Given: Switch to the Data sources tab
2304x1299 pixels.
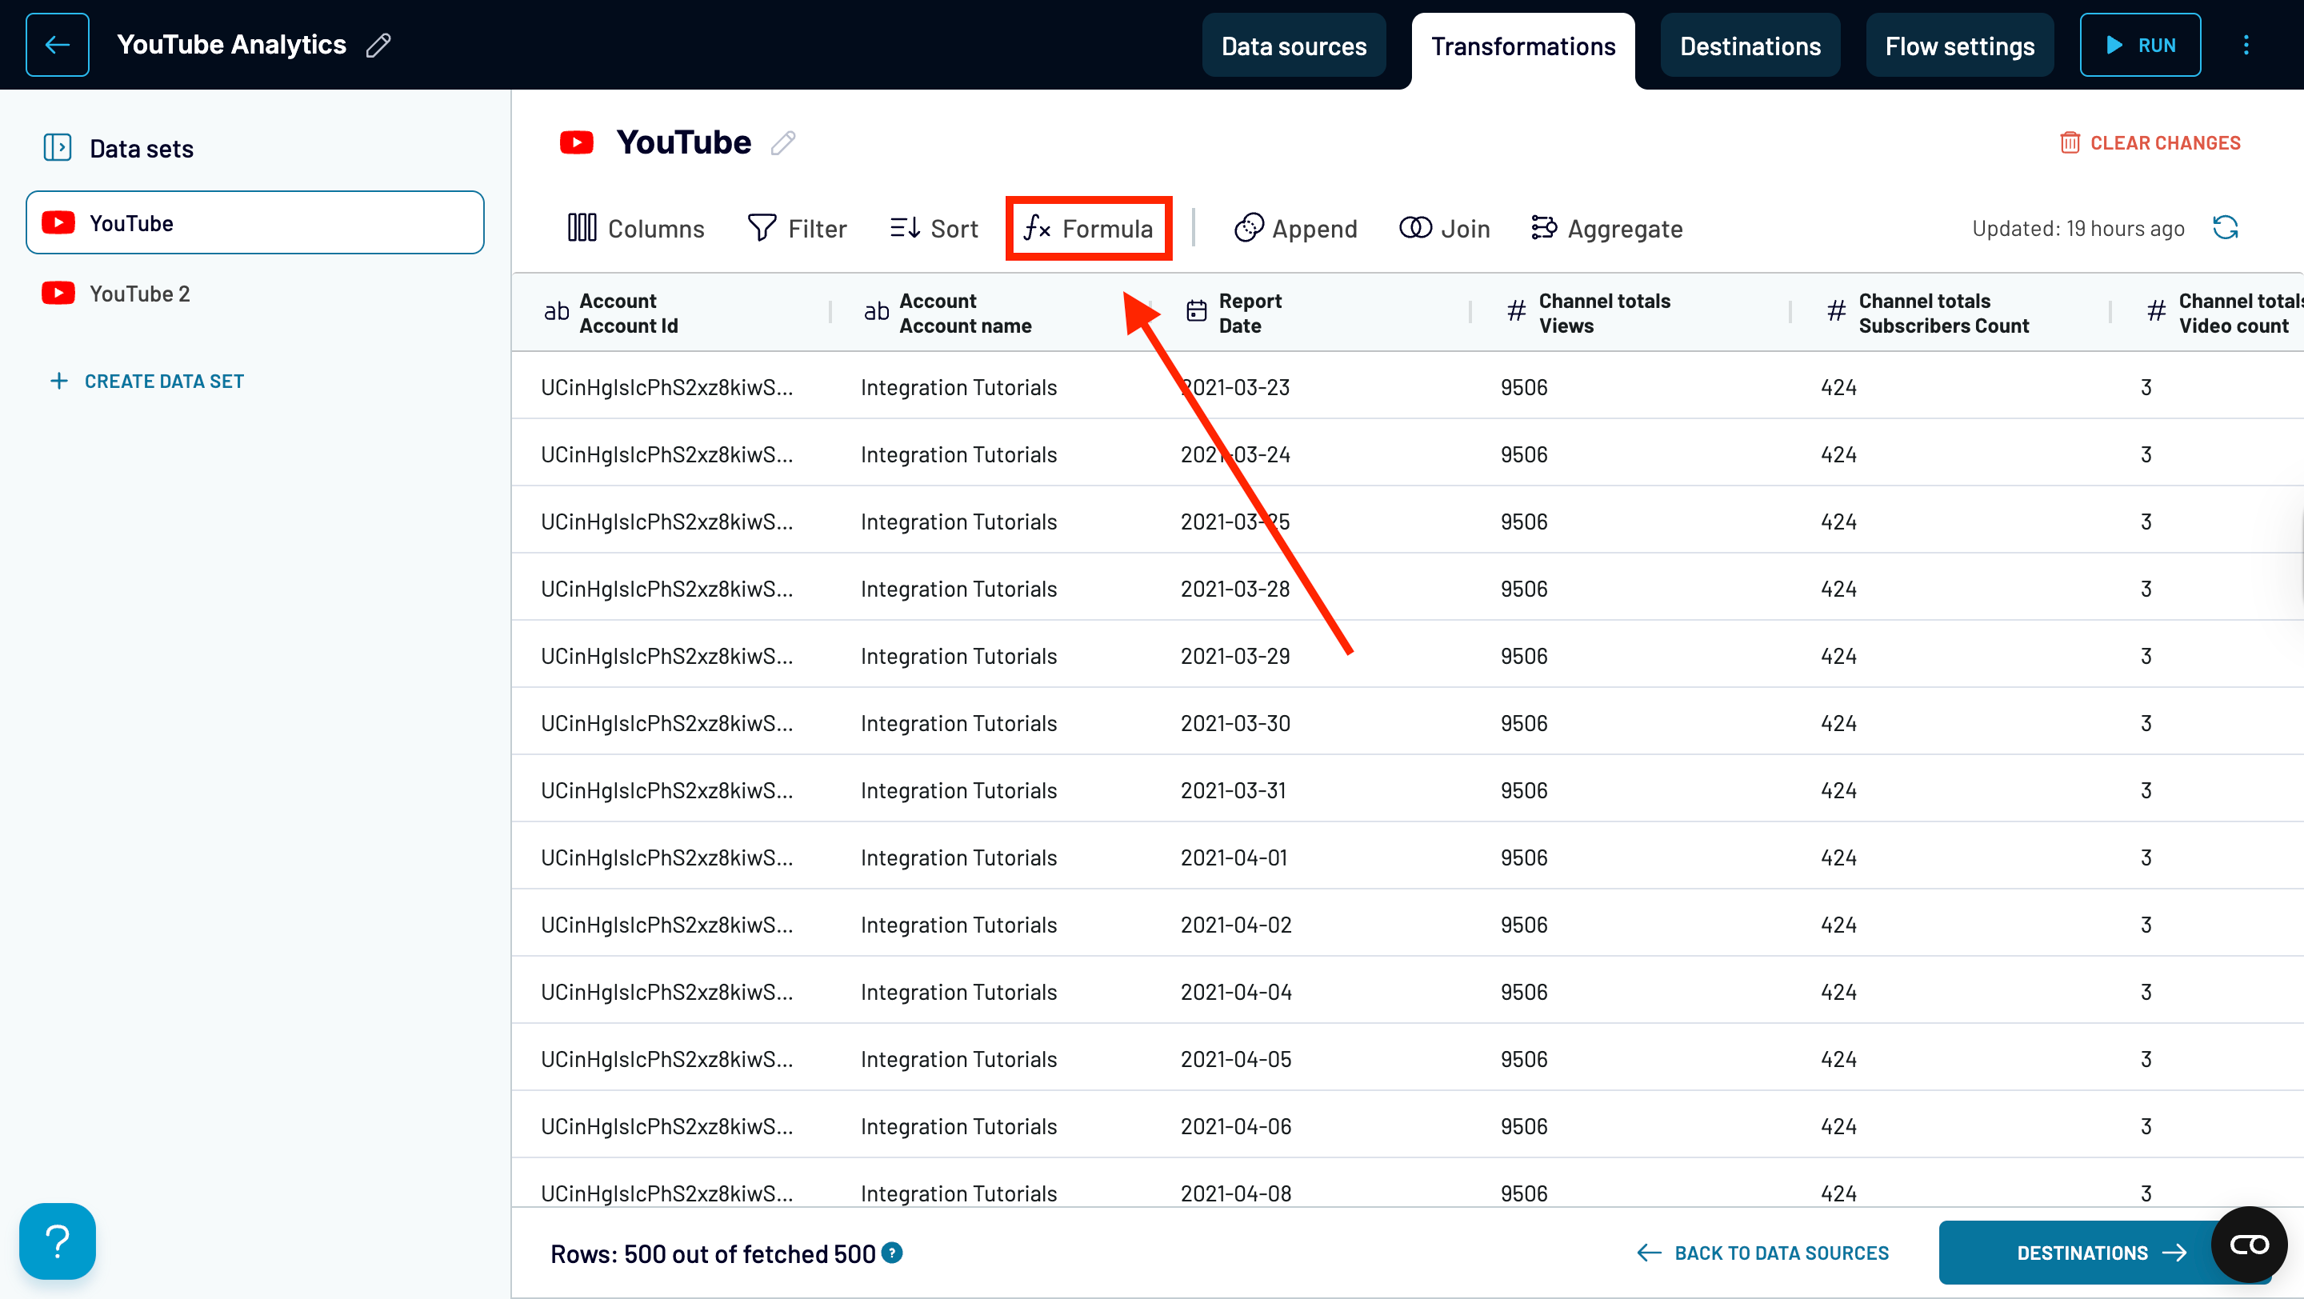Looking at the screenshot, I should tap(1293, 46).
